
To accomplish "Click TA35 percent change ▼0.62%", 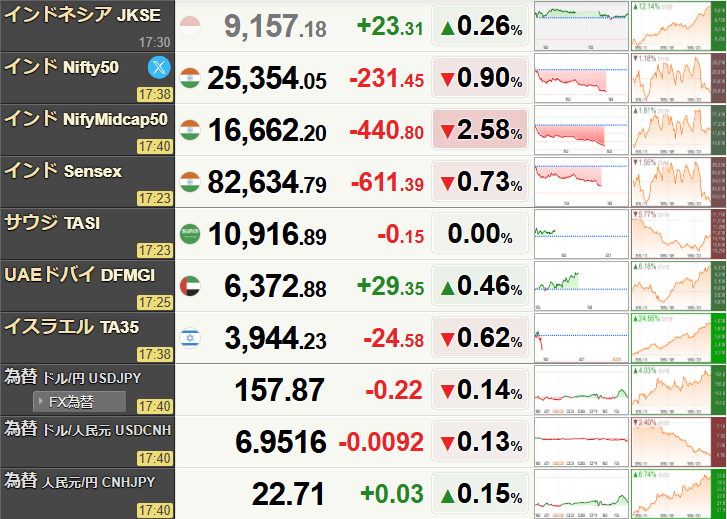I will coord(480,338).
